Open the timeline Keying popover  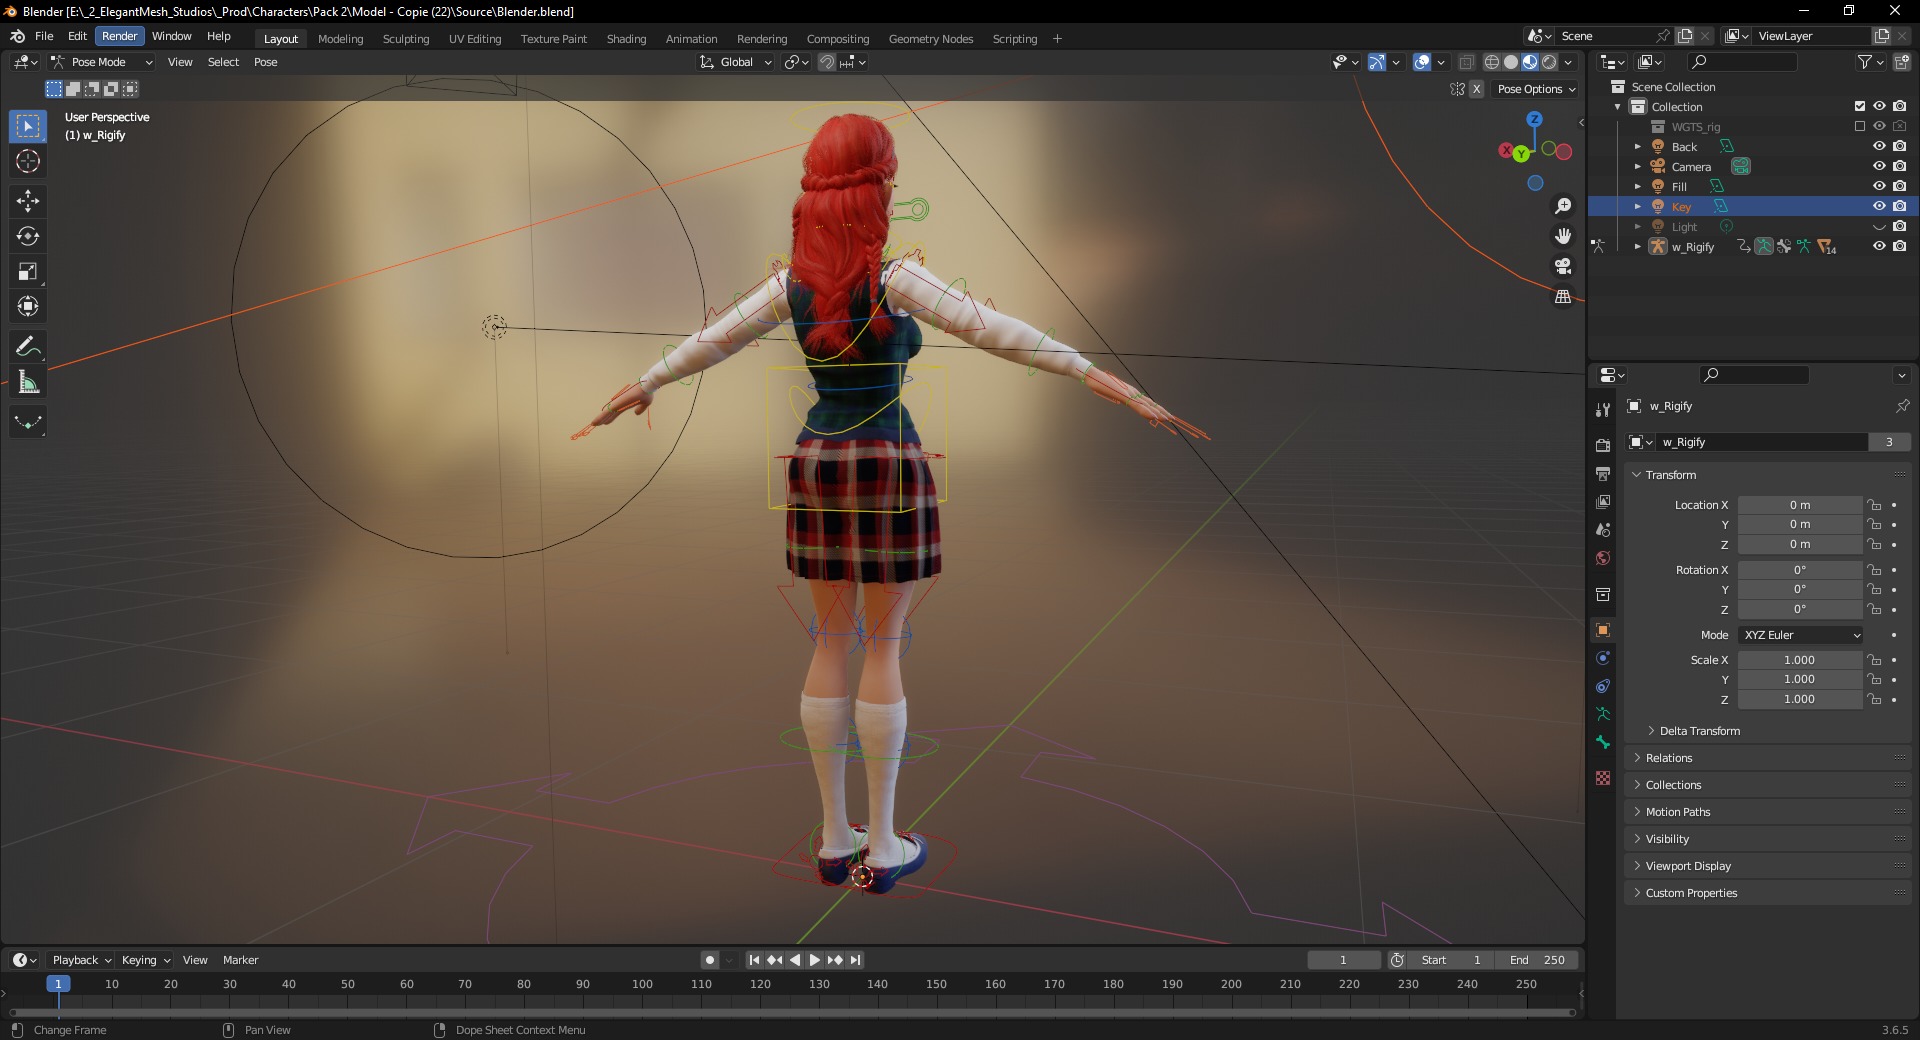tap(145, 960)
